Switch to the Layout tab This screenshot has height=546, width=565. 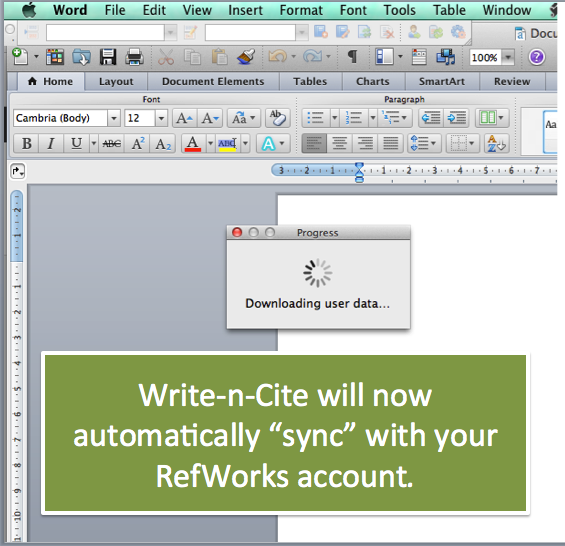116,81
